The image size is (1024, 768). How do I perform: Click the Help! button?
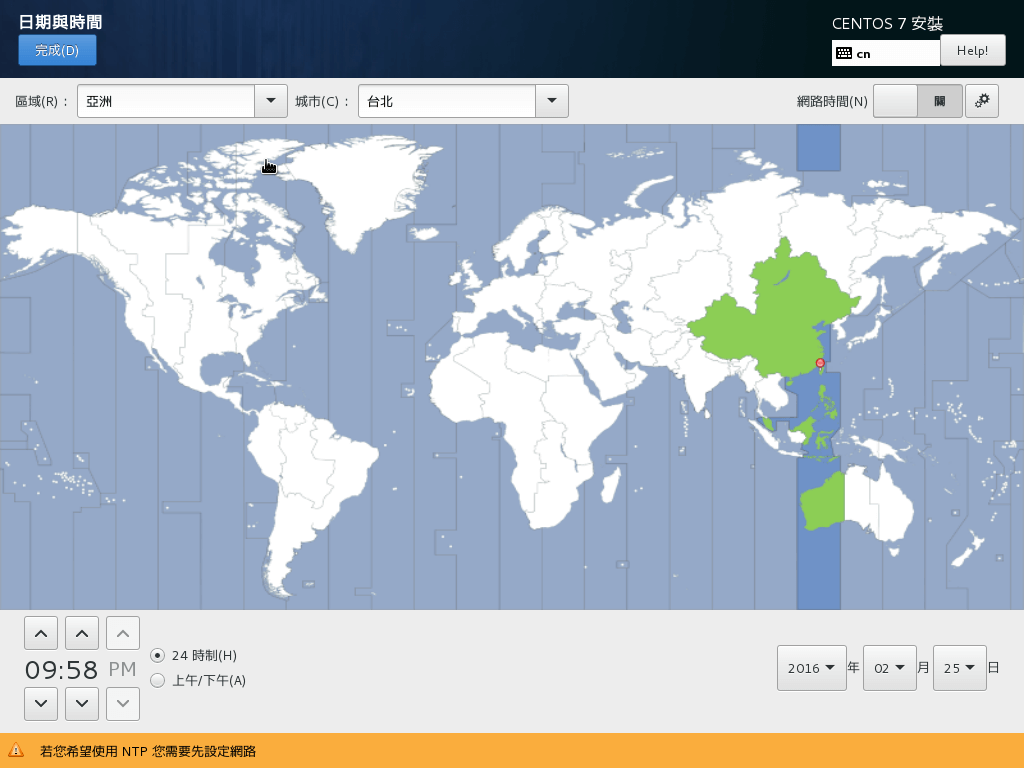[x=972, y=50]
